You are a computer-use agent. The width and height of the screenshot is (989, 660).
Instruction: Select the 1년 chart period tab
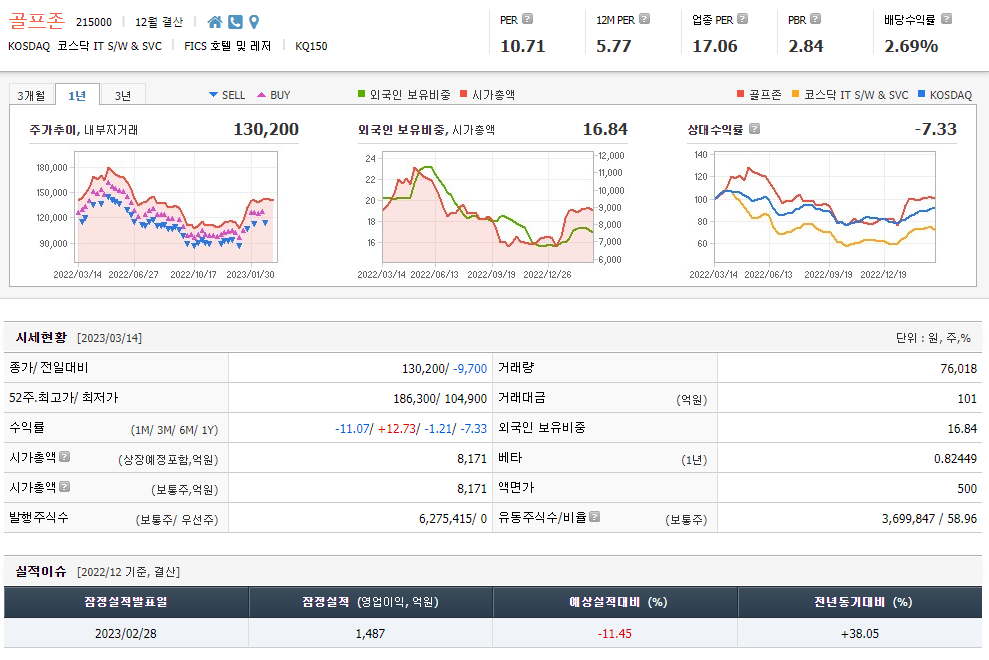click(x=77, y=95)
